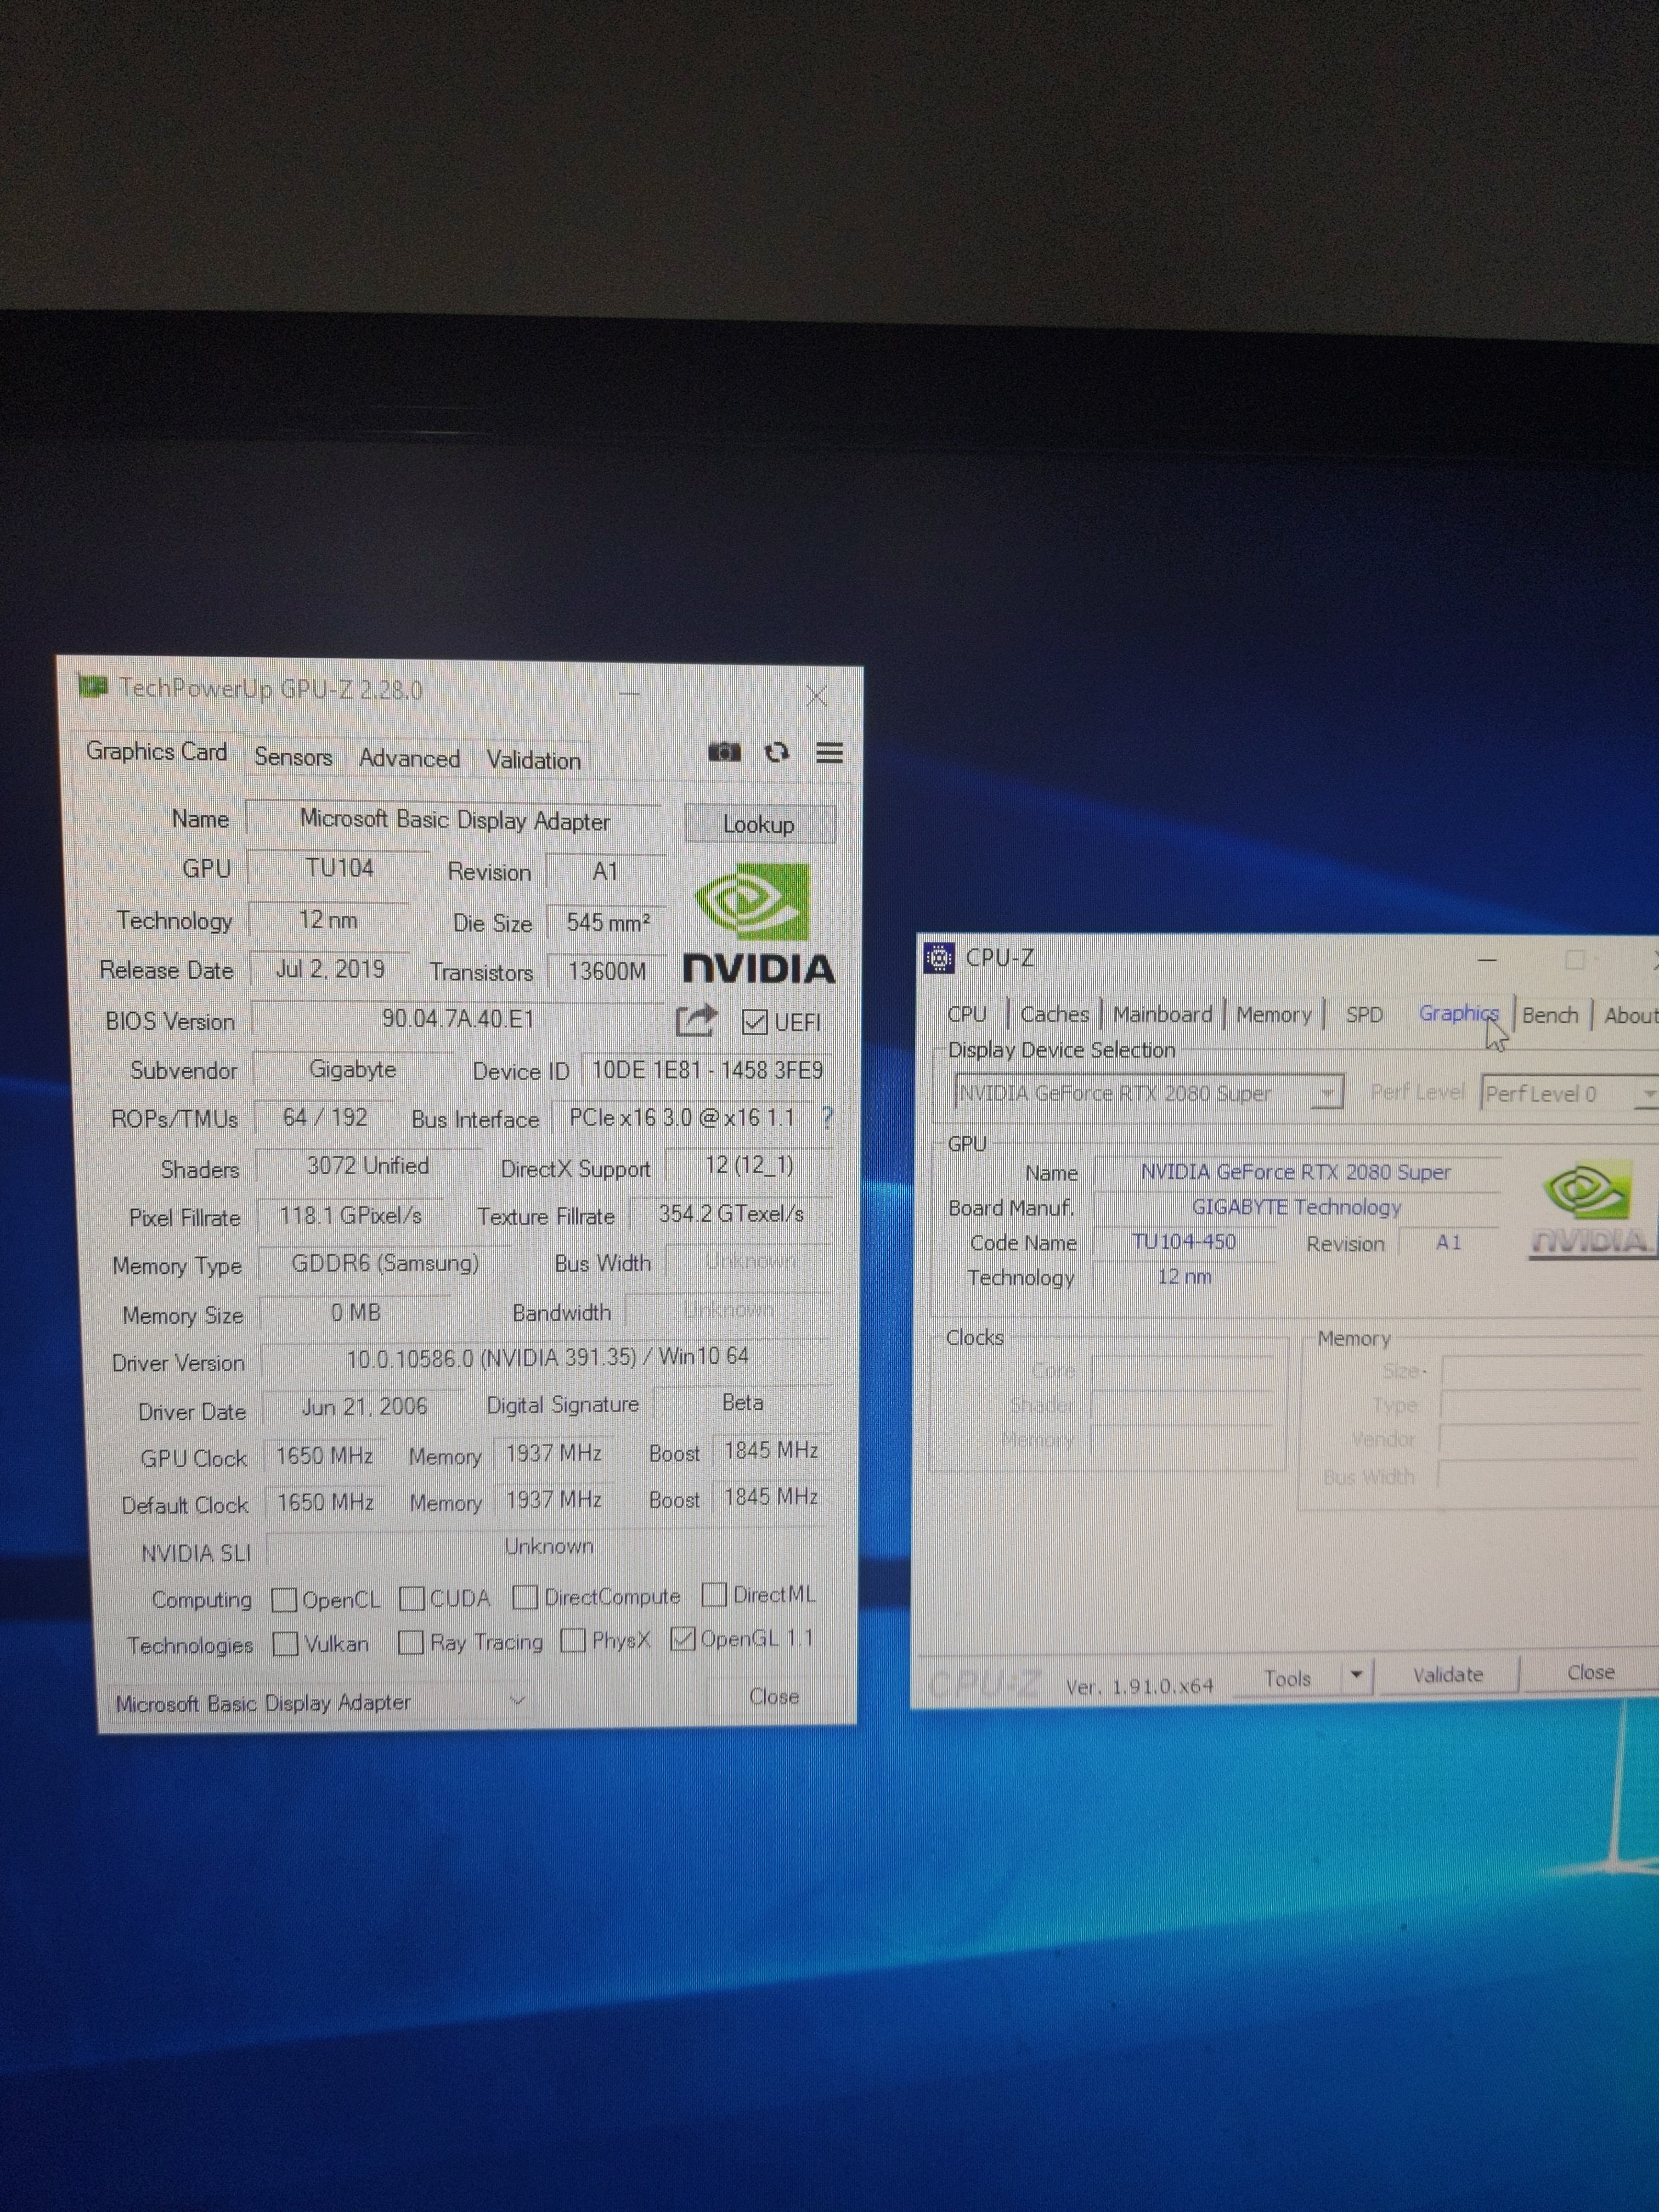The height and width of the screenshot is (2212, 1659).
Task: Click the GPU-Z refresh icon
Action: pos(777,752)
